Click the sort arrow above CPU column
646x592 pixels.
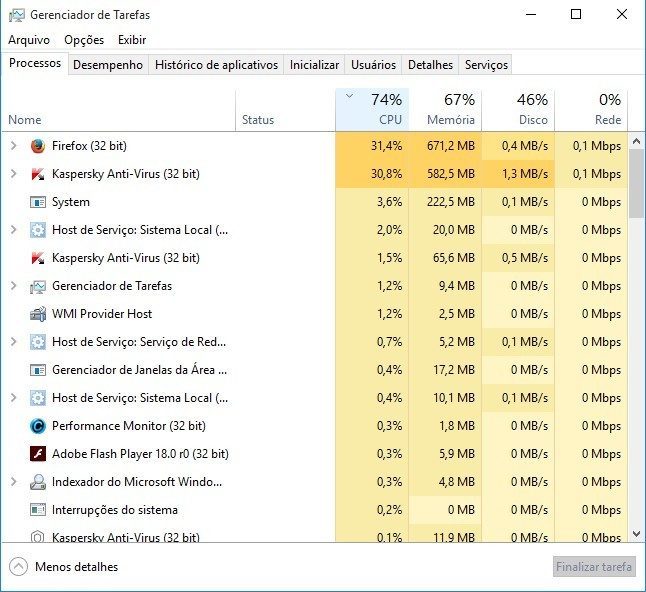click(x=349, y=96)
